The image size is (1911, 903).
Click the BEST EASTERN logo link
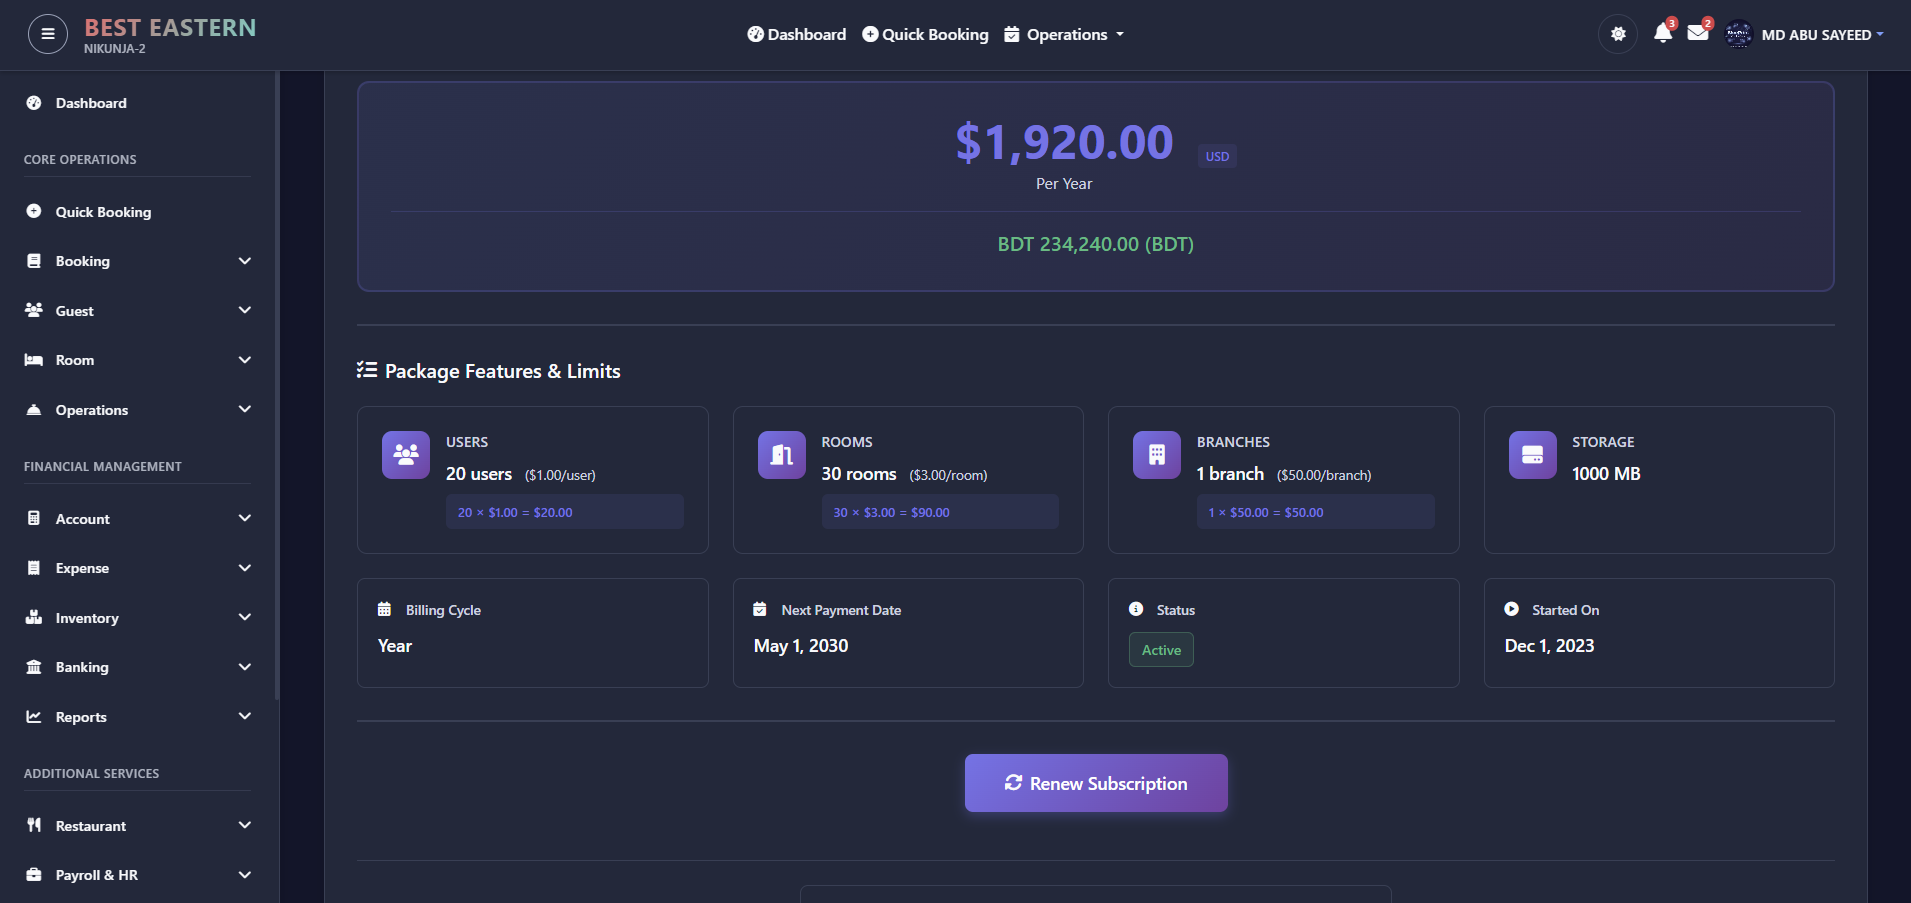click(x=169, y=28)
